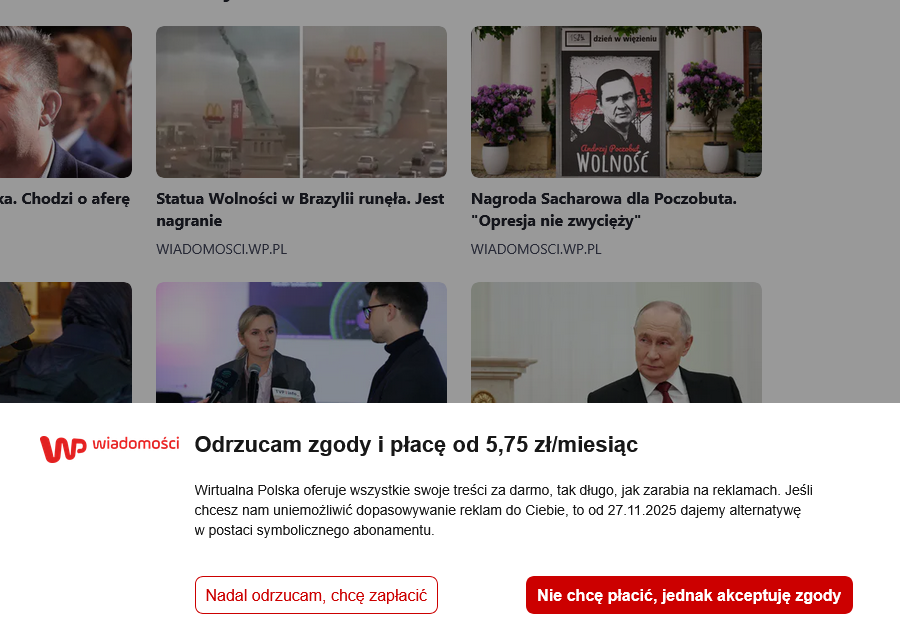Accept consents with 'Nie chcę płacić' button
This screenshot has height=626, width=900.
(x=689, y=595)
